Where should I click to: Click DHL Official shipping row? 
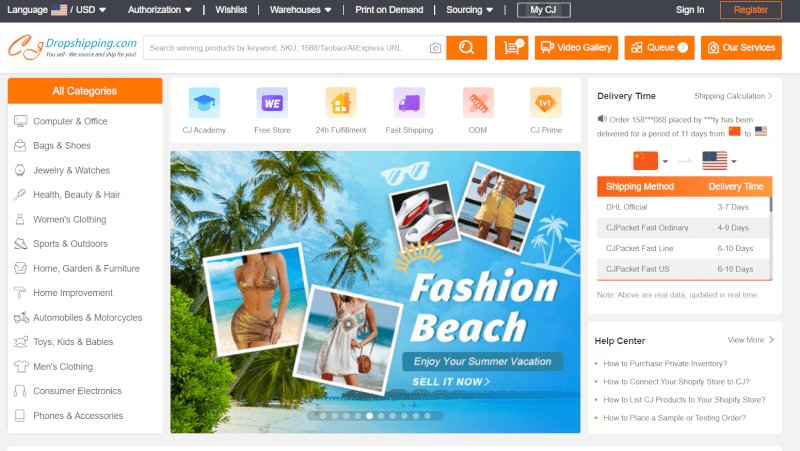coord(683,207)
